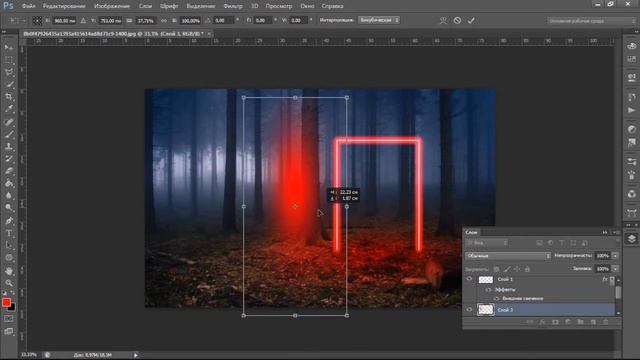This screenshot has height=360, width=640.
Task: Toggle Quick Mask mode icon
Action: 9,319
